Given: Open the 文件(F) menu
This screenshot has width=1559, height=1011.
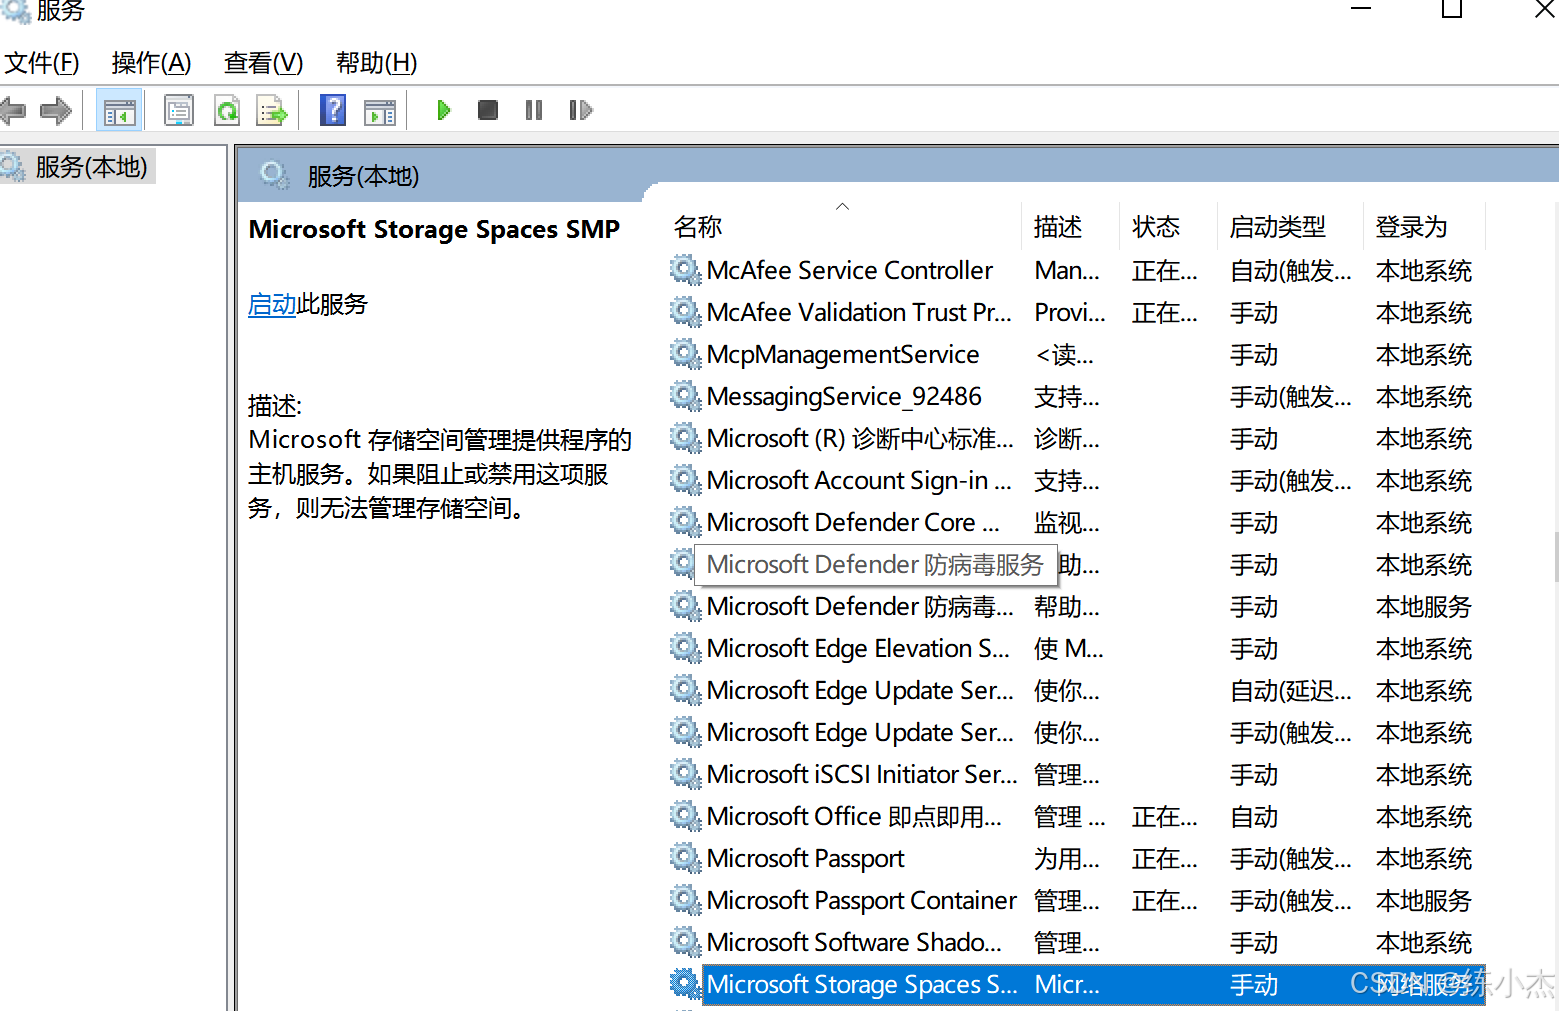Looking at the screenshot, I should point(42,63).
